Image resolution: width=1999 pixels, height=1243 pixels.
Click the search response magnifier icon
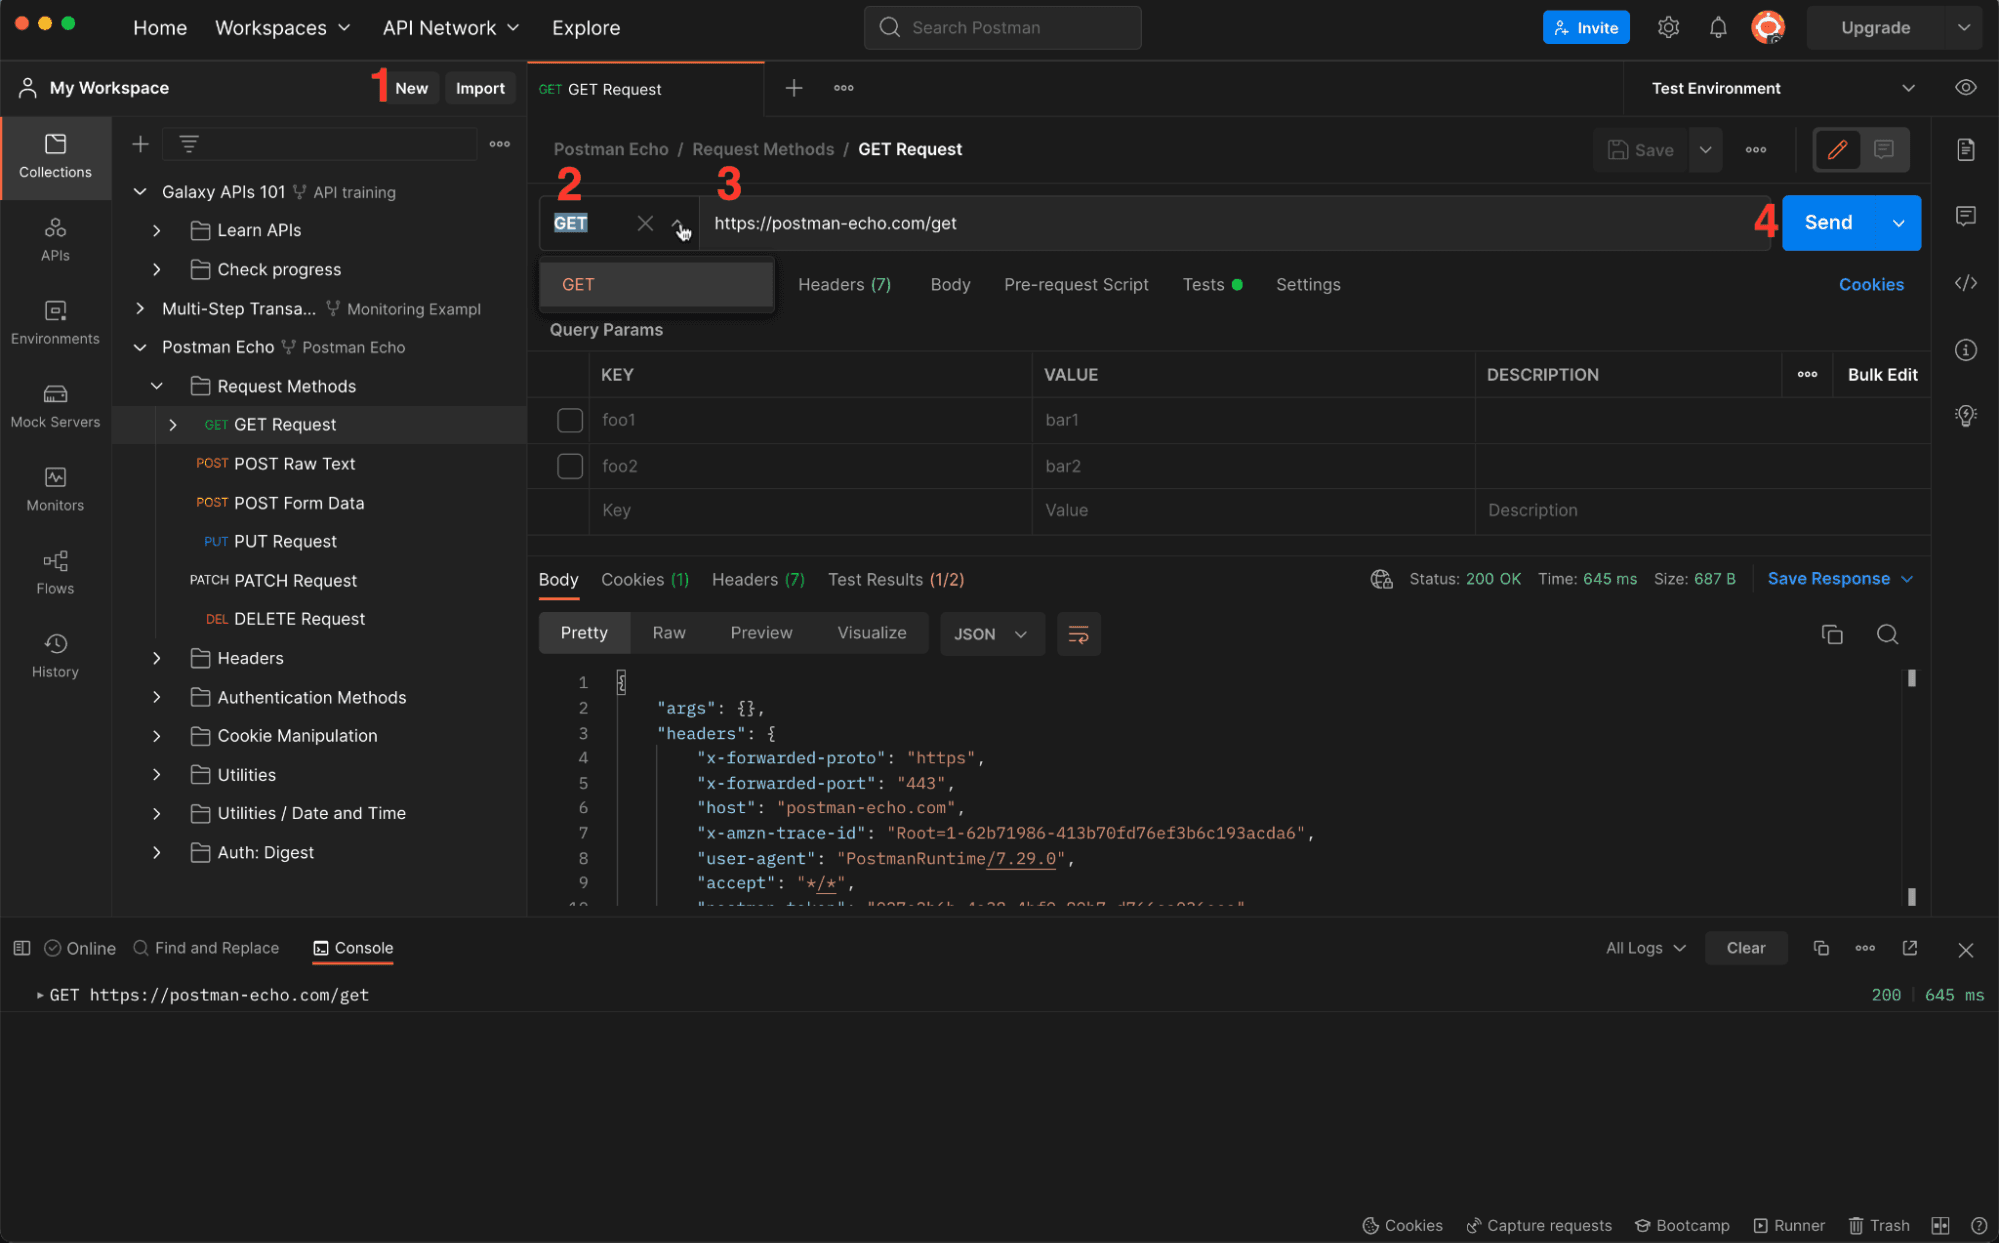coord(1886,634)
